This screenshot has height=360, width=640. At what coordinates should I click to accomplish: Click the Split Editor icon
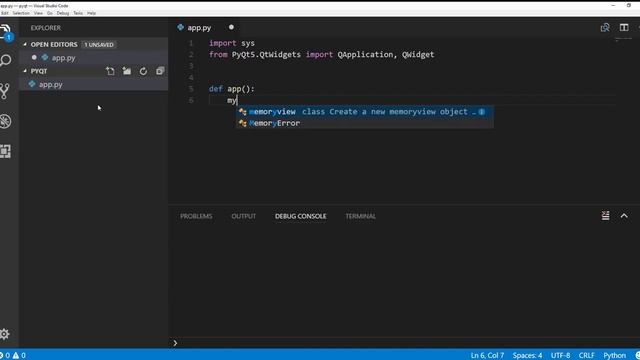[x=624, y=27]
